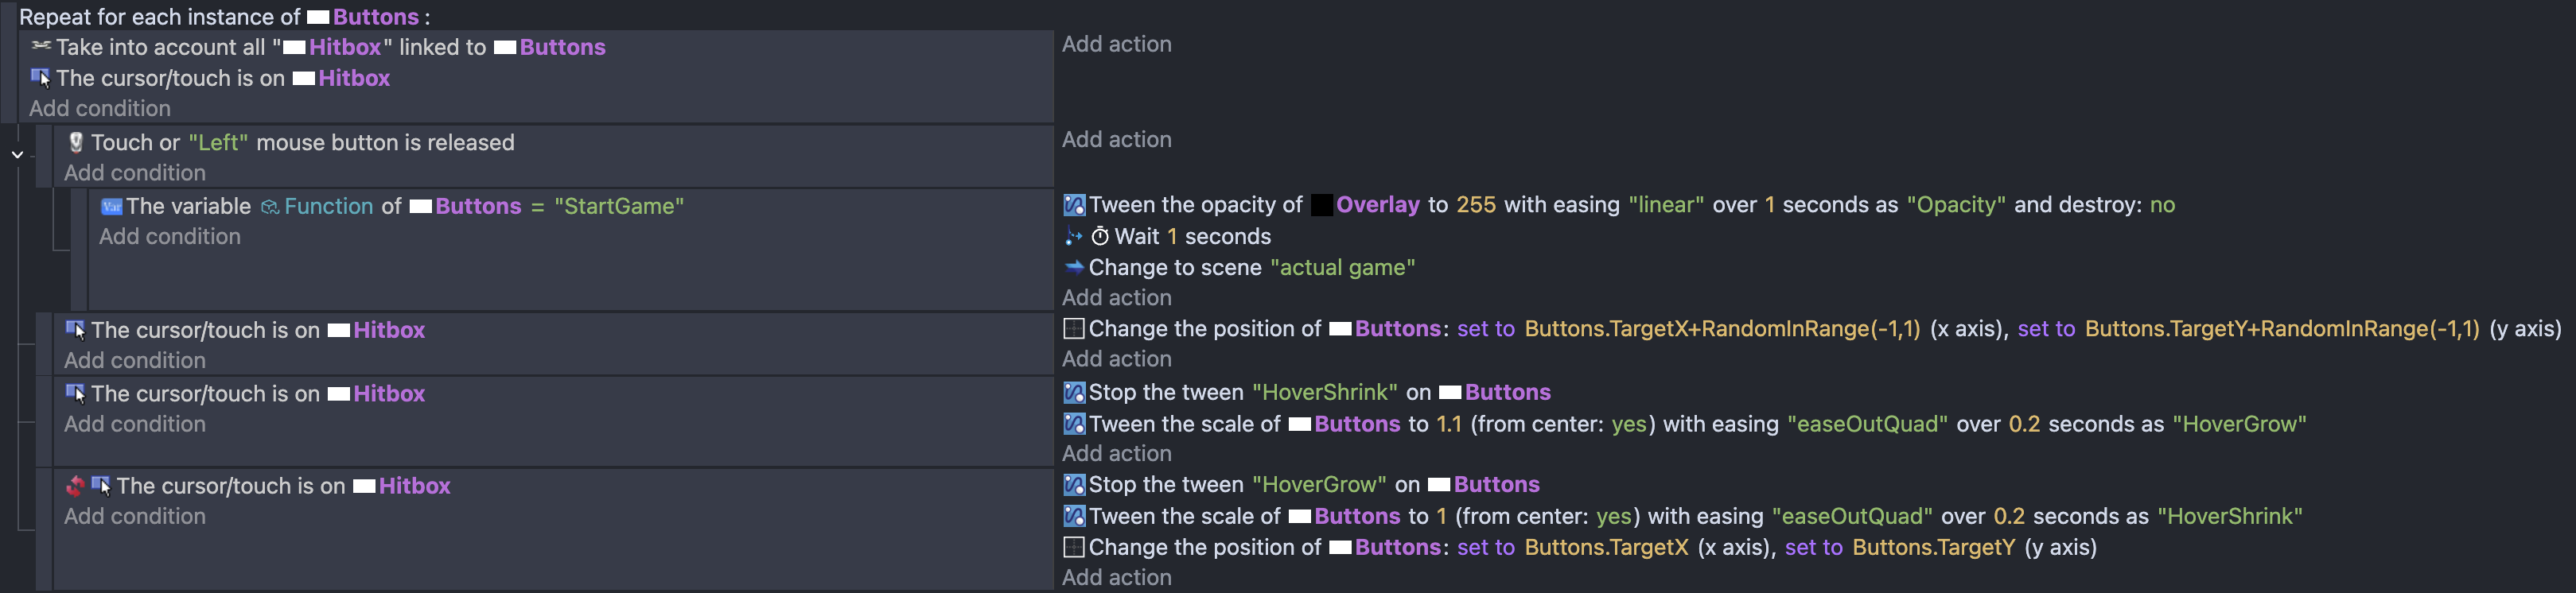Click the tween icon for Stop the tween "HoverShrink"
Screen dimensions: 2576x593
(x=1074, y=392)
